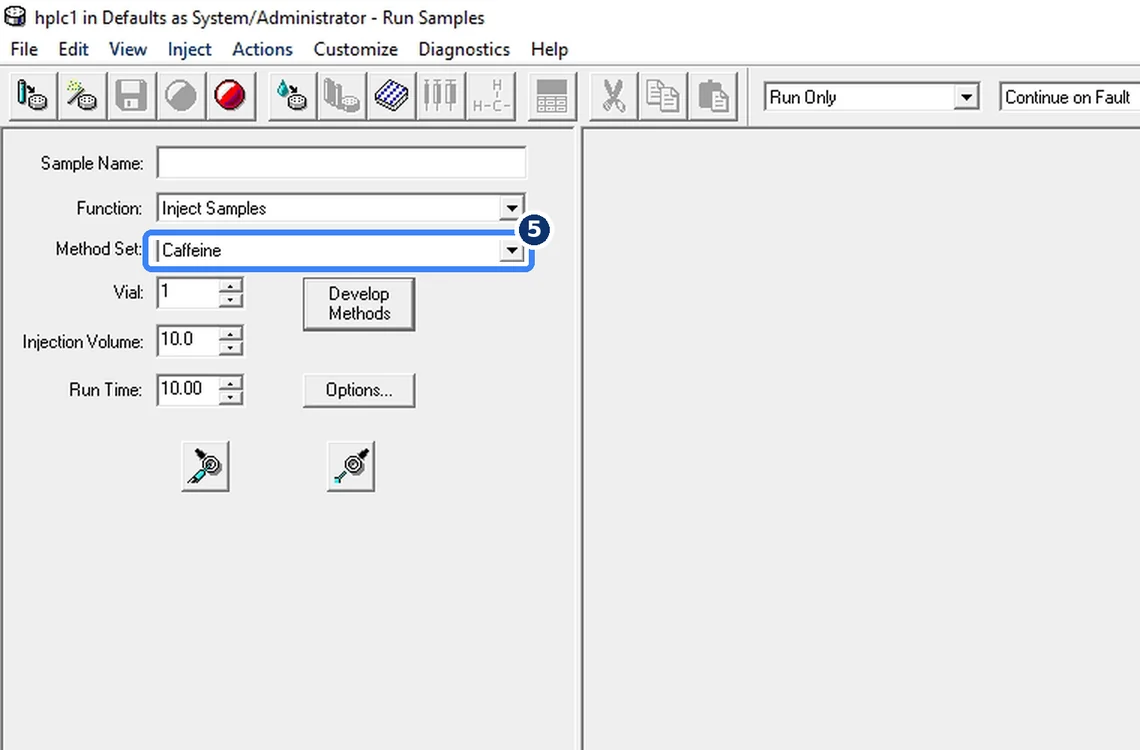Click the Injection Volume value field

pos(188,340)
